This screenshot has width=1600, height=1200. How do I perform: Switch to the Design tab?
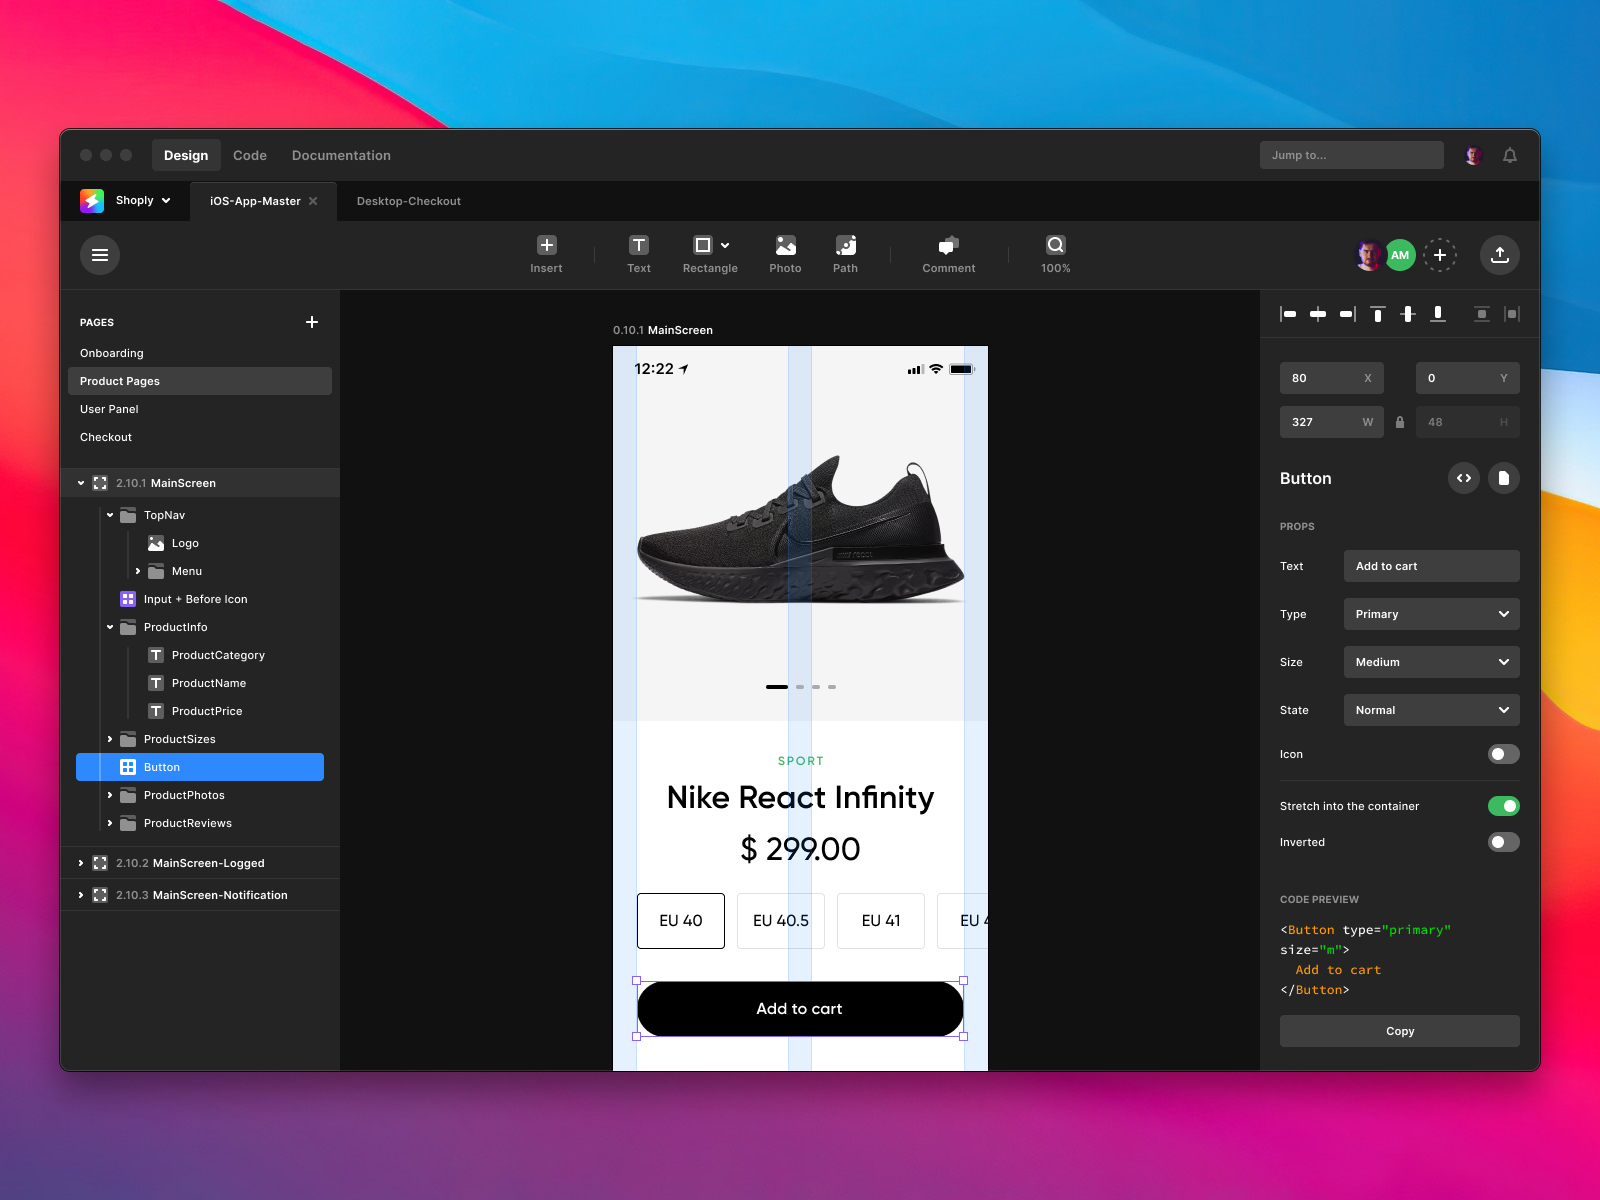(x=186, y=155)
